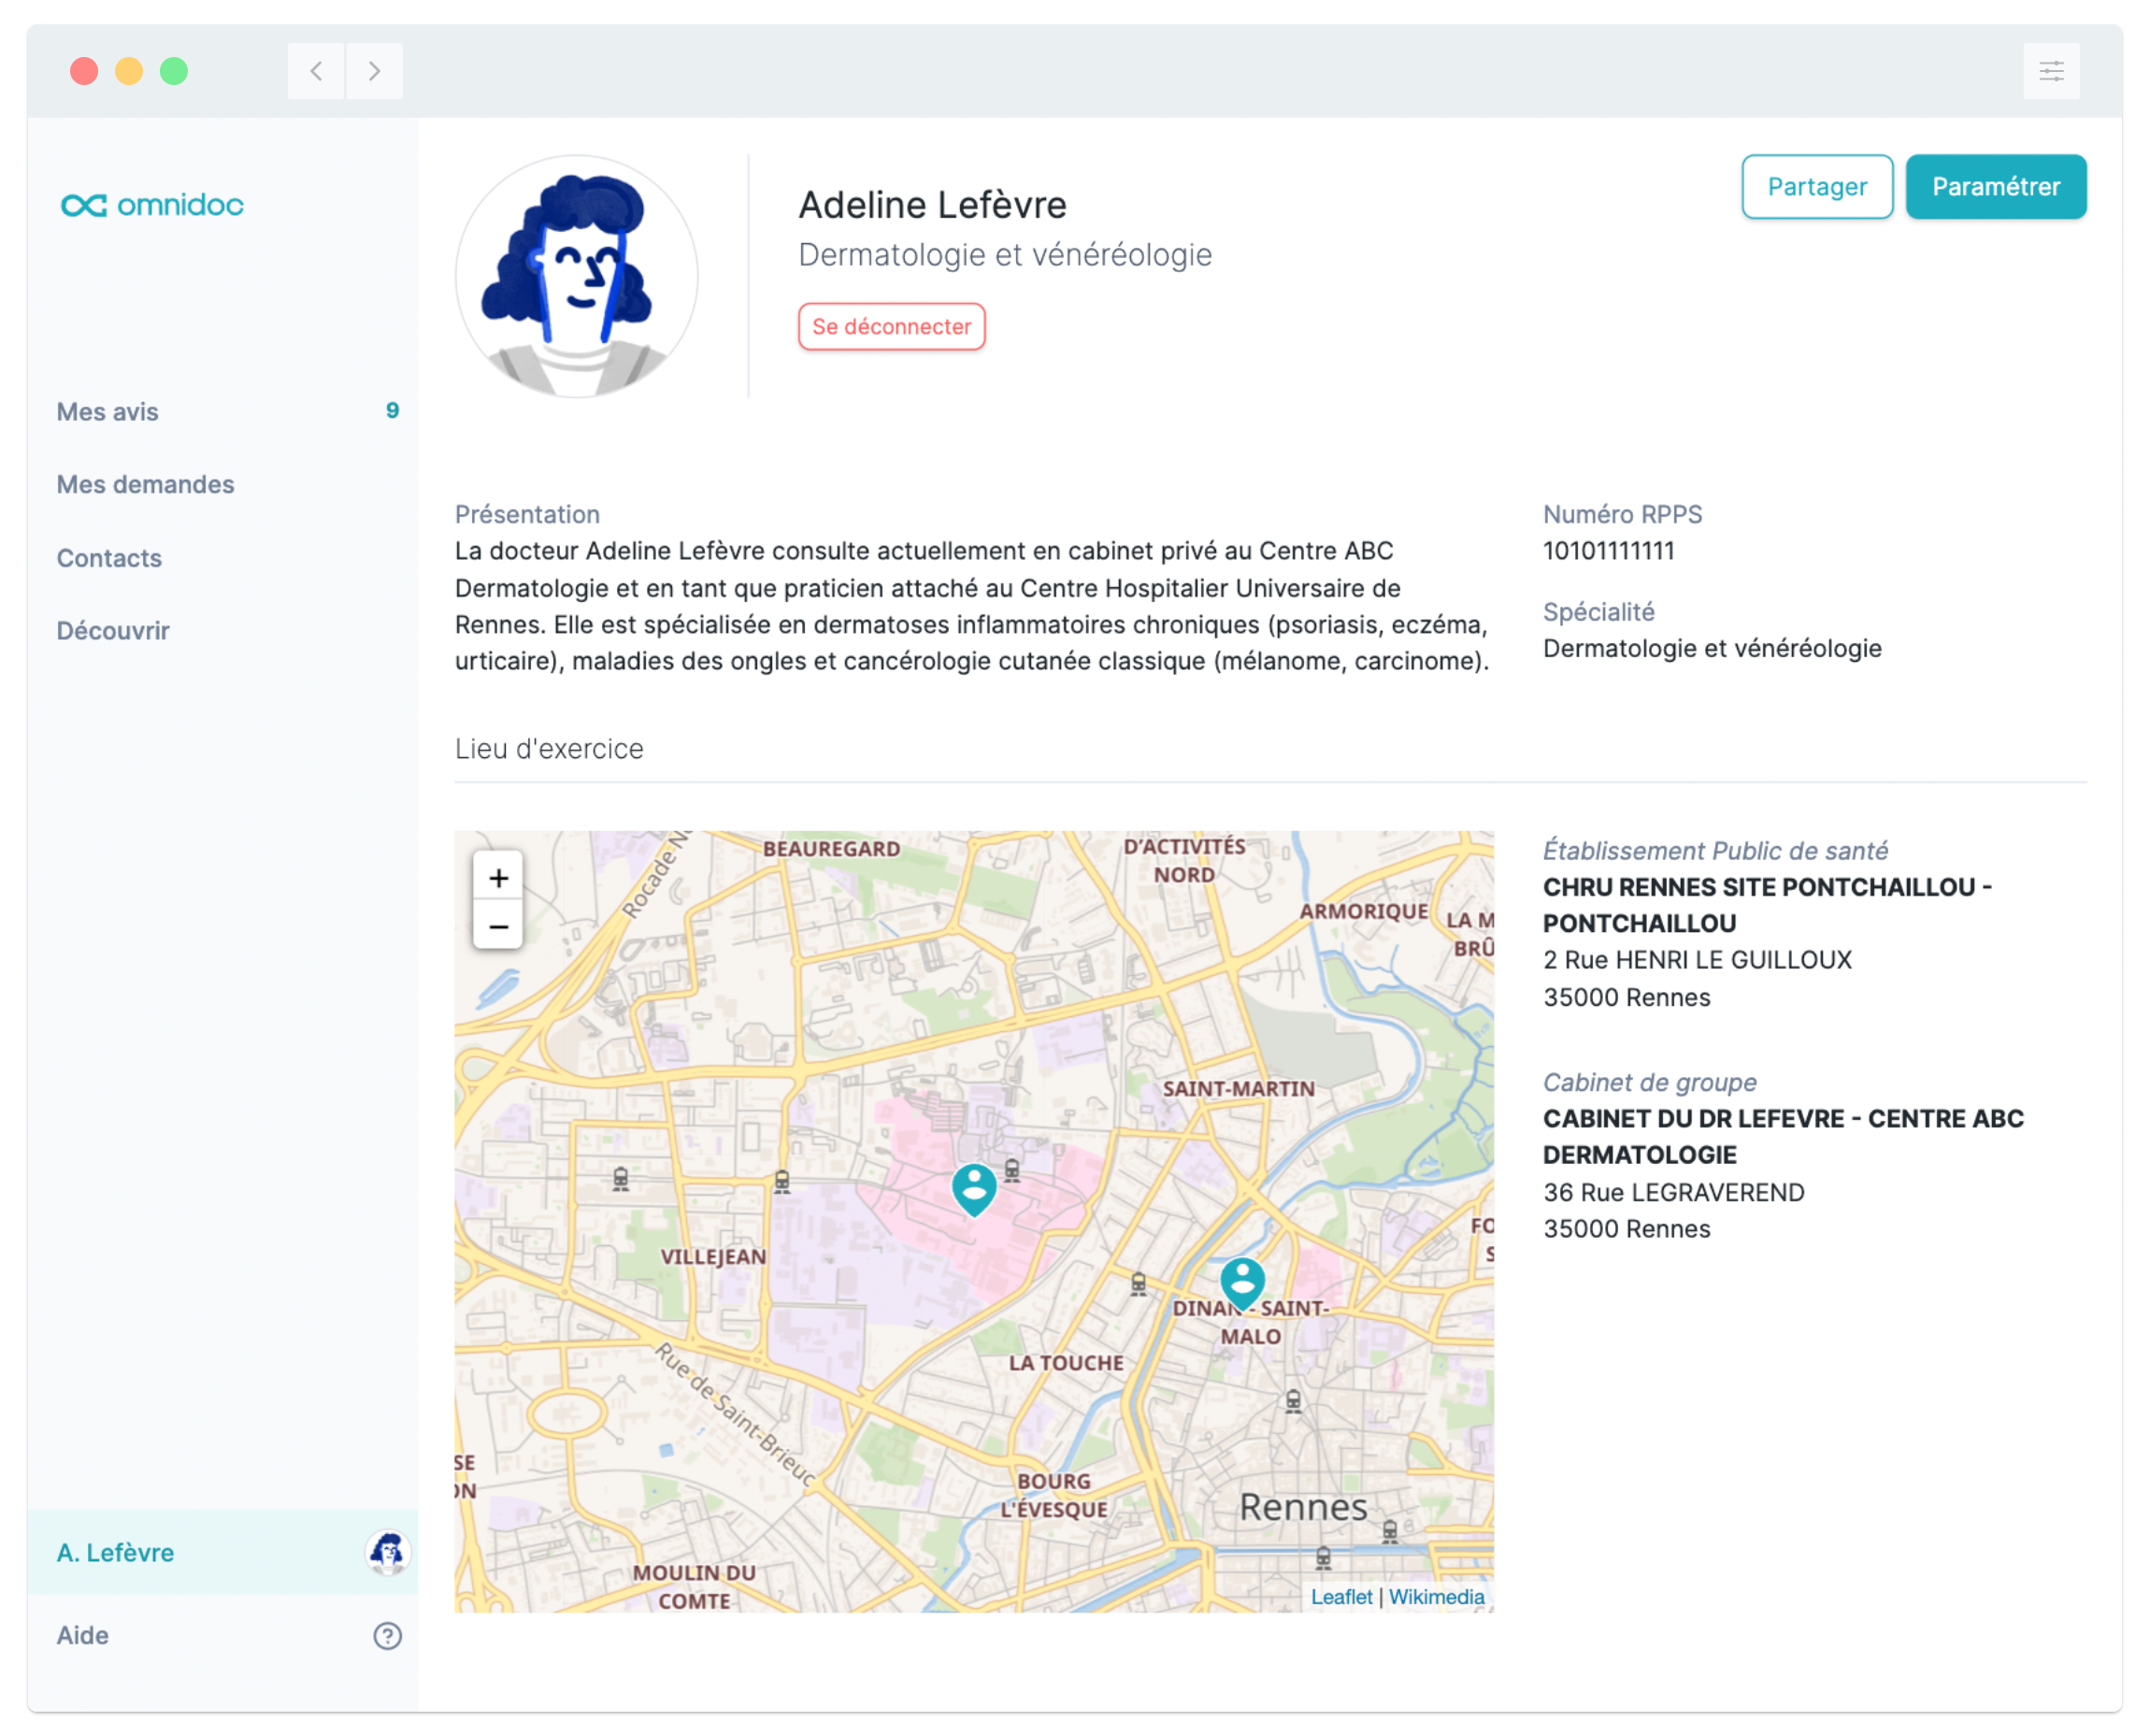Click the BEAUREGARD label on the map

pos(831,849)
